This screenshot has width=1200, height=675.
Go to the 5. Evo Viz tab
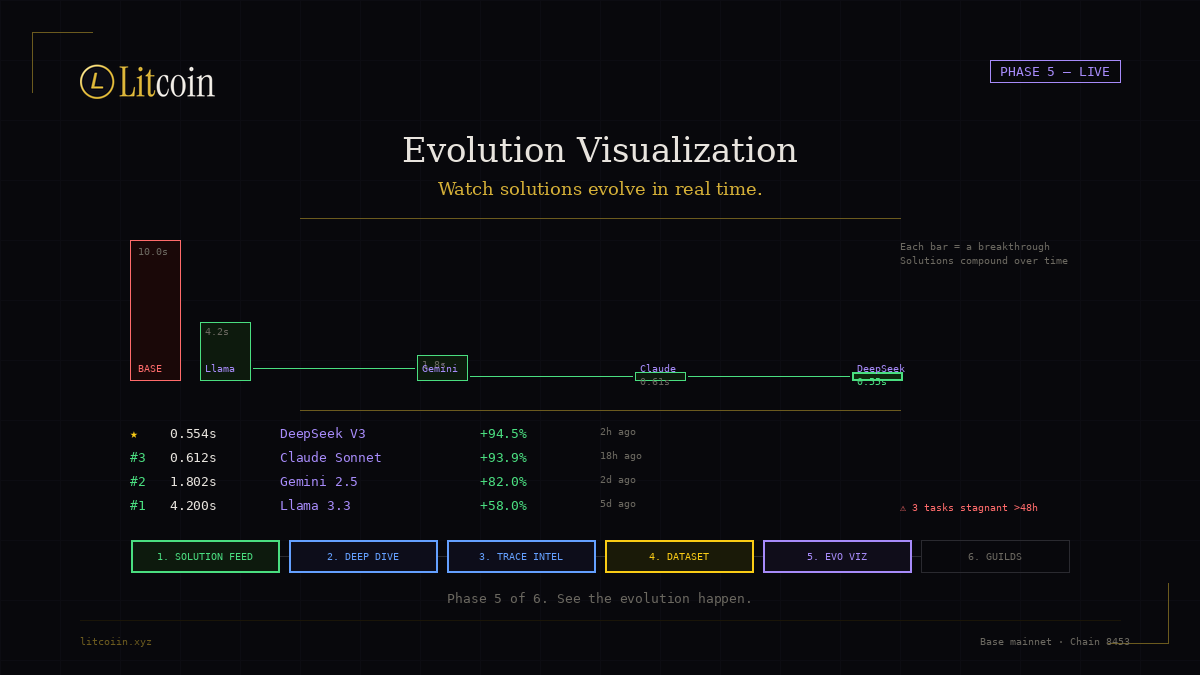click(837, 557)
